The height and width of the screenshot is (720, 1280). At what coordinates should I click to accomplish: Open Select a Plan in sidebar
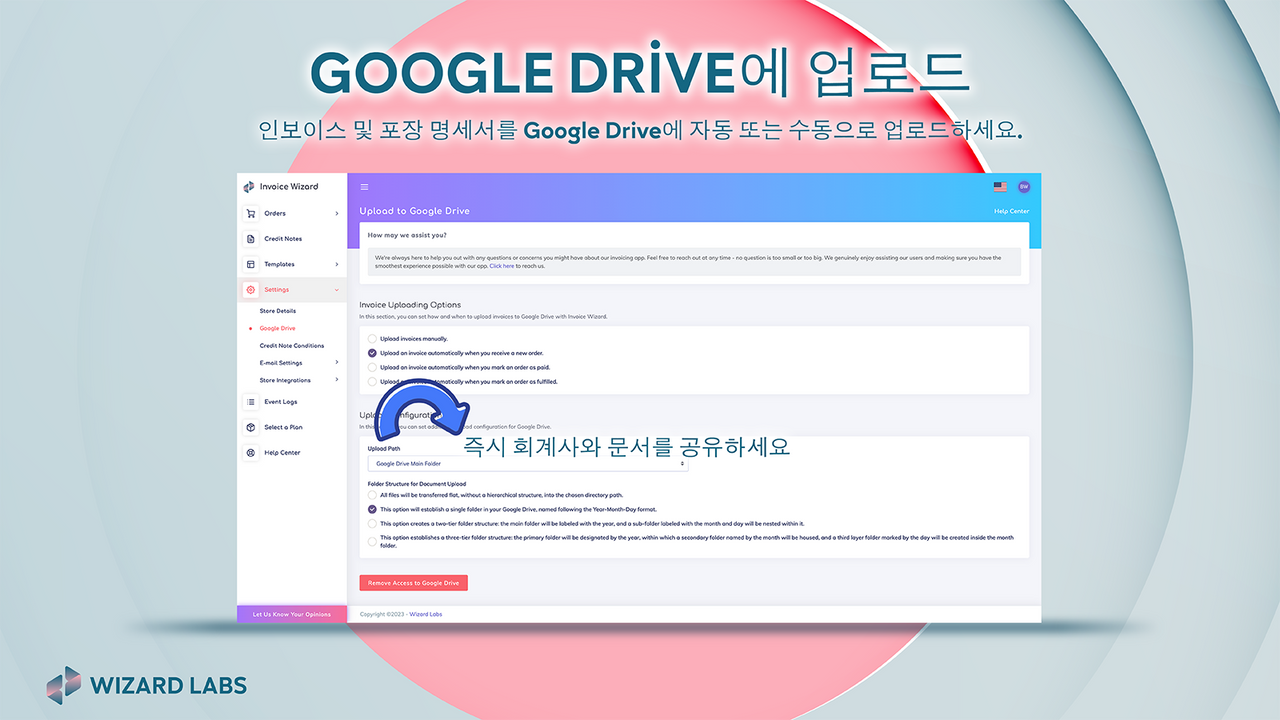tap(283, 427)
